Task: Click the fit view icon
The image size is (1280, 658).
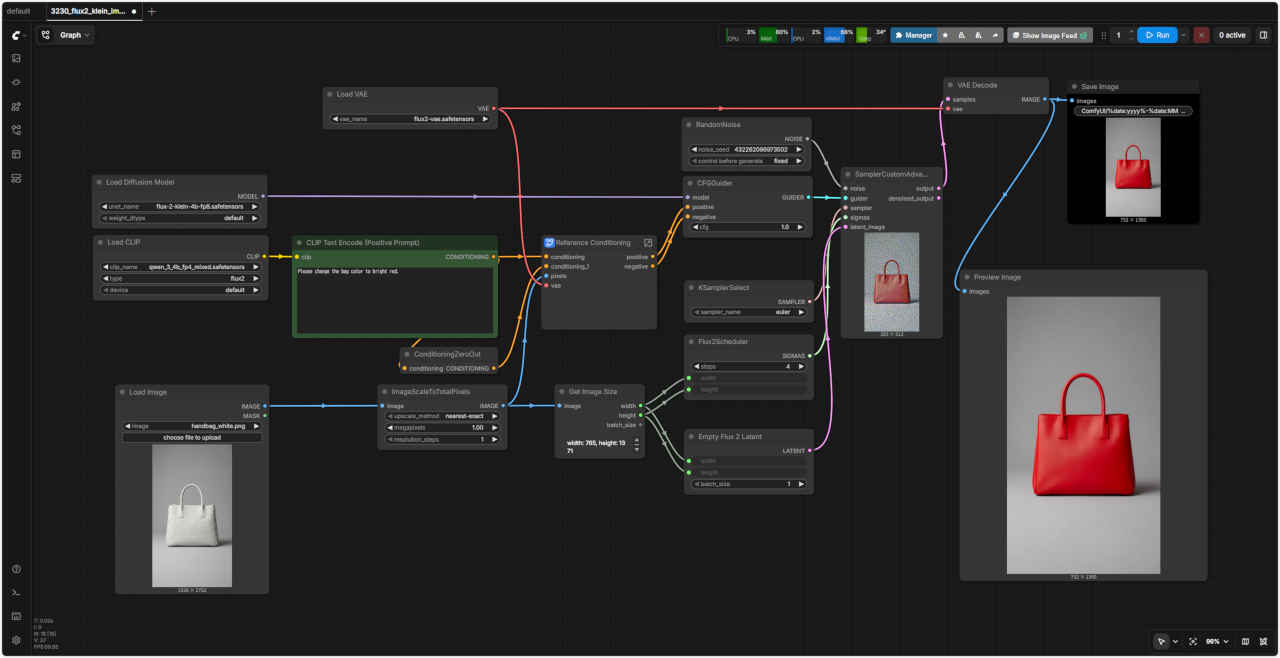Action: tap(1193, 641)
